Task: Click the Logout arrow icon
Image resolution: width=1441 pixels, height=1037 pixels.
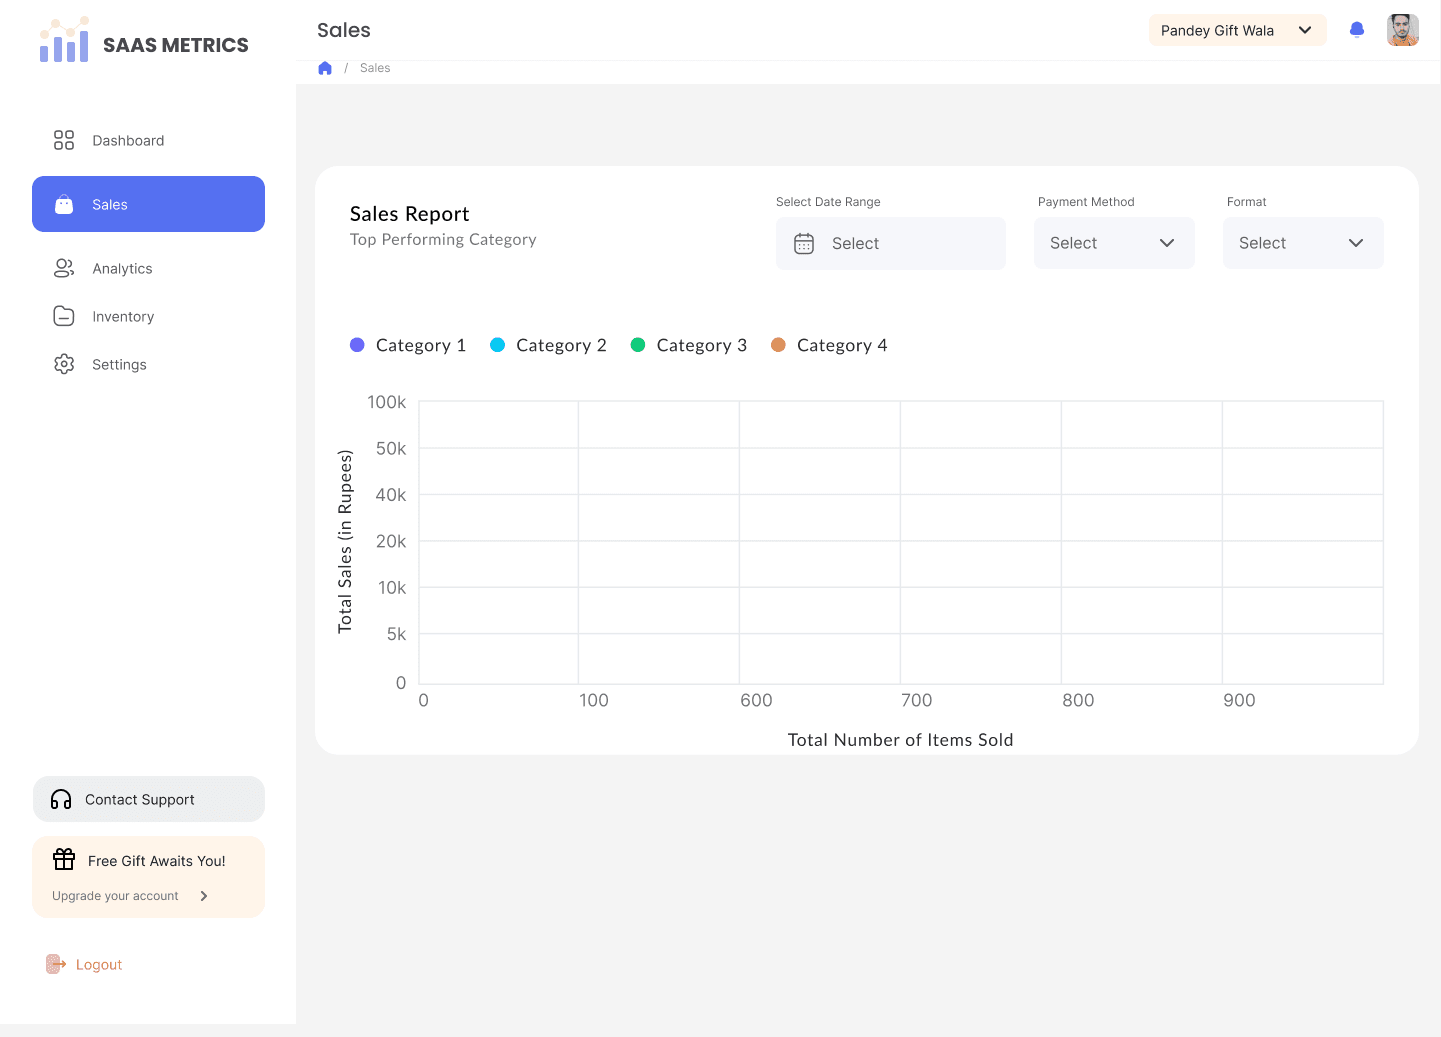Action: [x=56, y=964]
